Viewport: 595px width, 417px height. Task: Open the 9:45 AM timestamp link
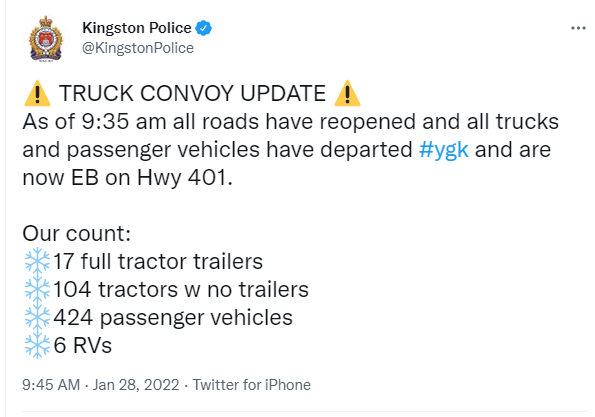coord(51,385)
